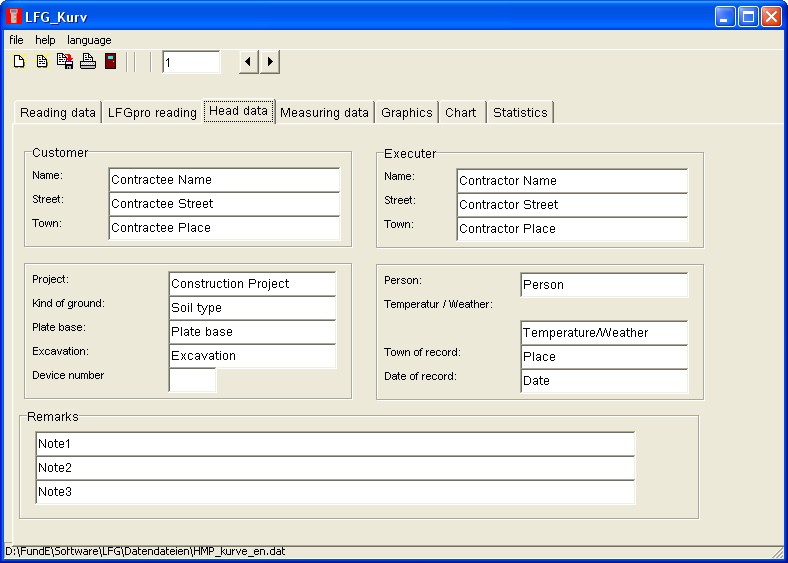Click the Remarks group label

[53, 417]
